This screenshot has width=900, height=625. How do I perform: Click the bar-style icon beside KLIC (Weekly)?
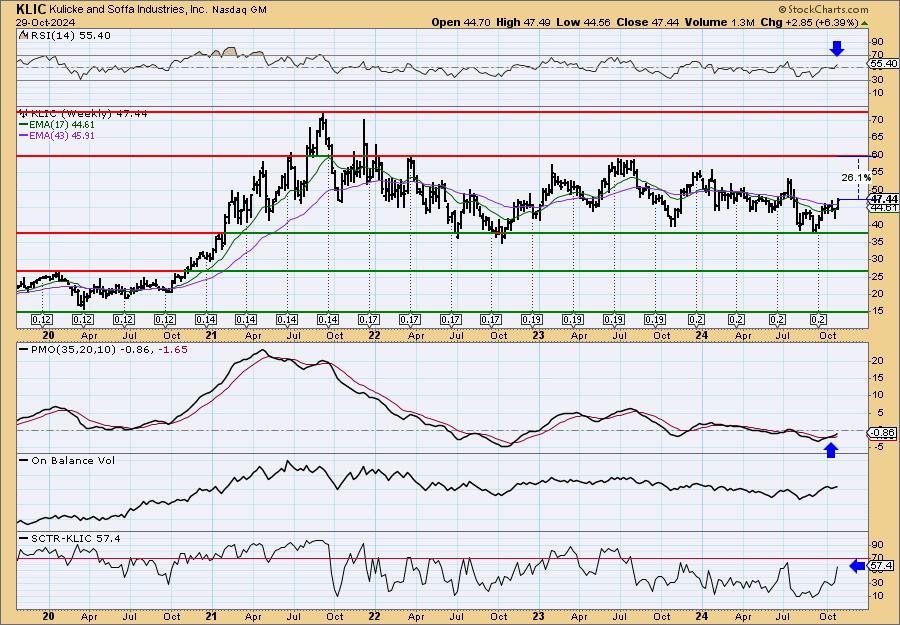click(23, 113)
